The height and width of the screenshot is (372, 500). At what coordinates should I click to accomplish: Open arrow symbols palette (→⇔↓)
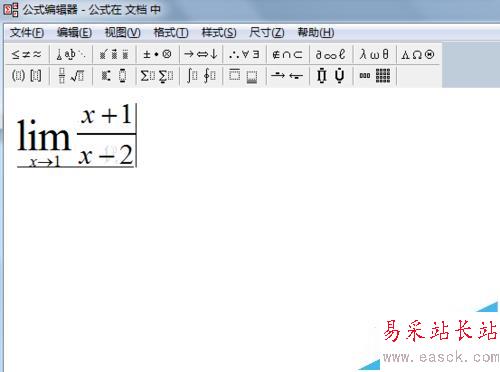(201, 54)
